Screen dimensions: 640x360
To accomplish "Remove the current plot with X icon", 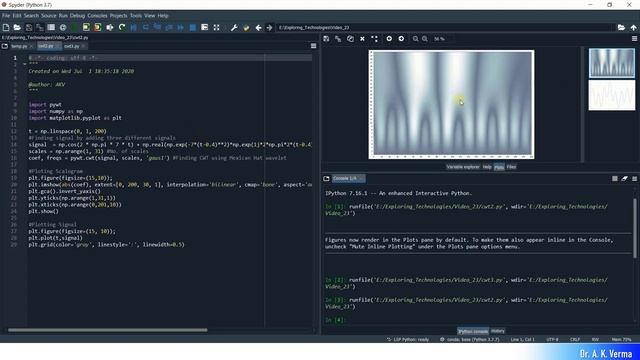I will click(362, 39).
